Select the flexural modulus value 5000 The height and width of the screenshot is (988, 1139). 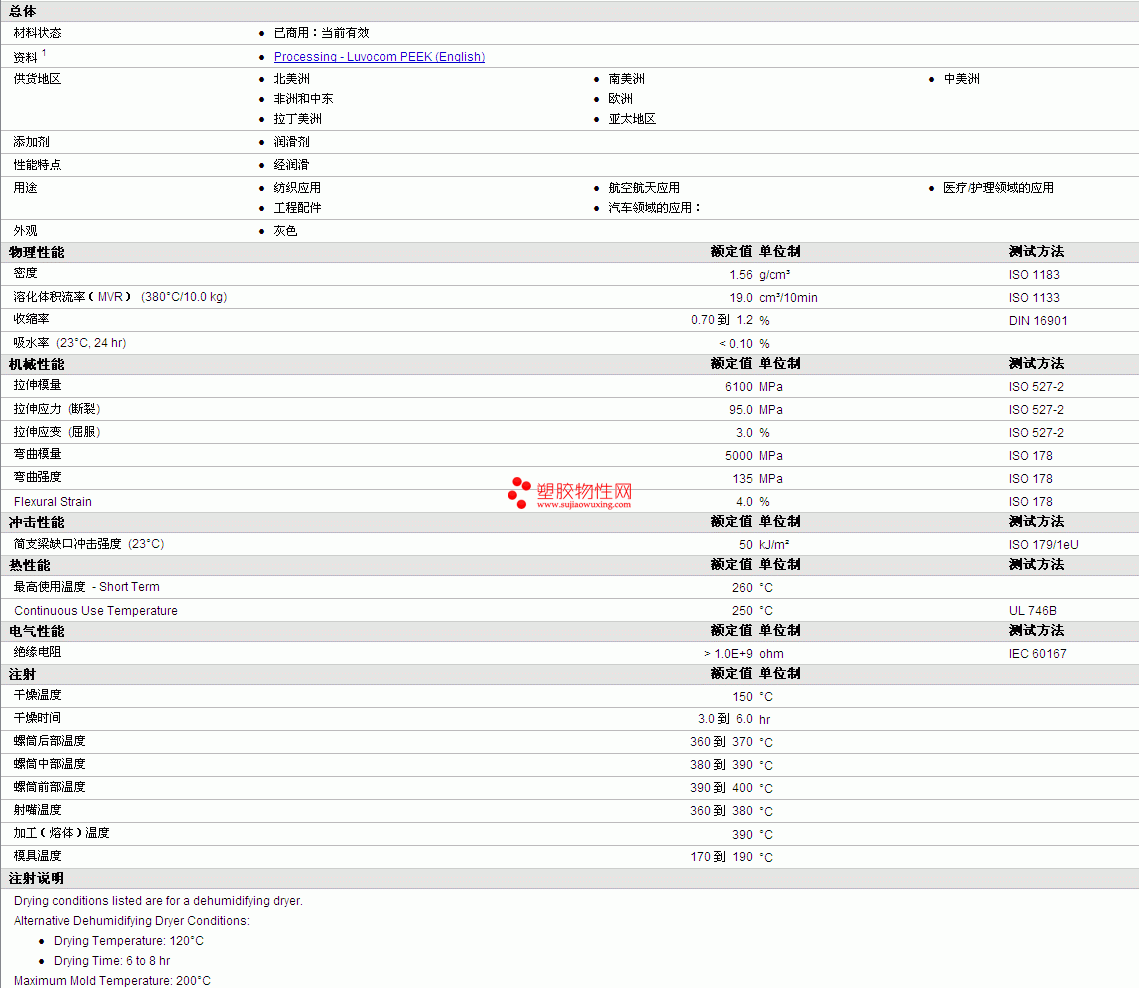(x=739, y=455)
